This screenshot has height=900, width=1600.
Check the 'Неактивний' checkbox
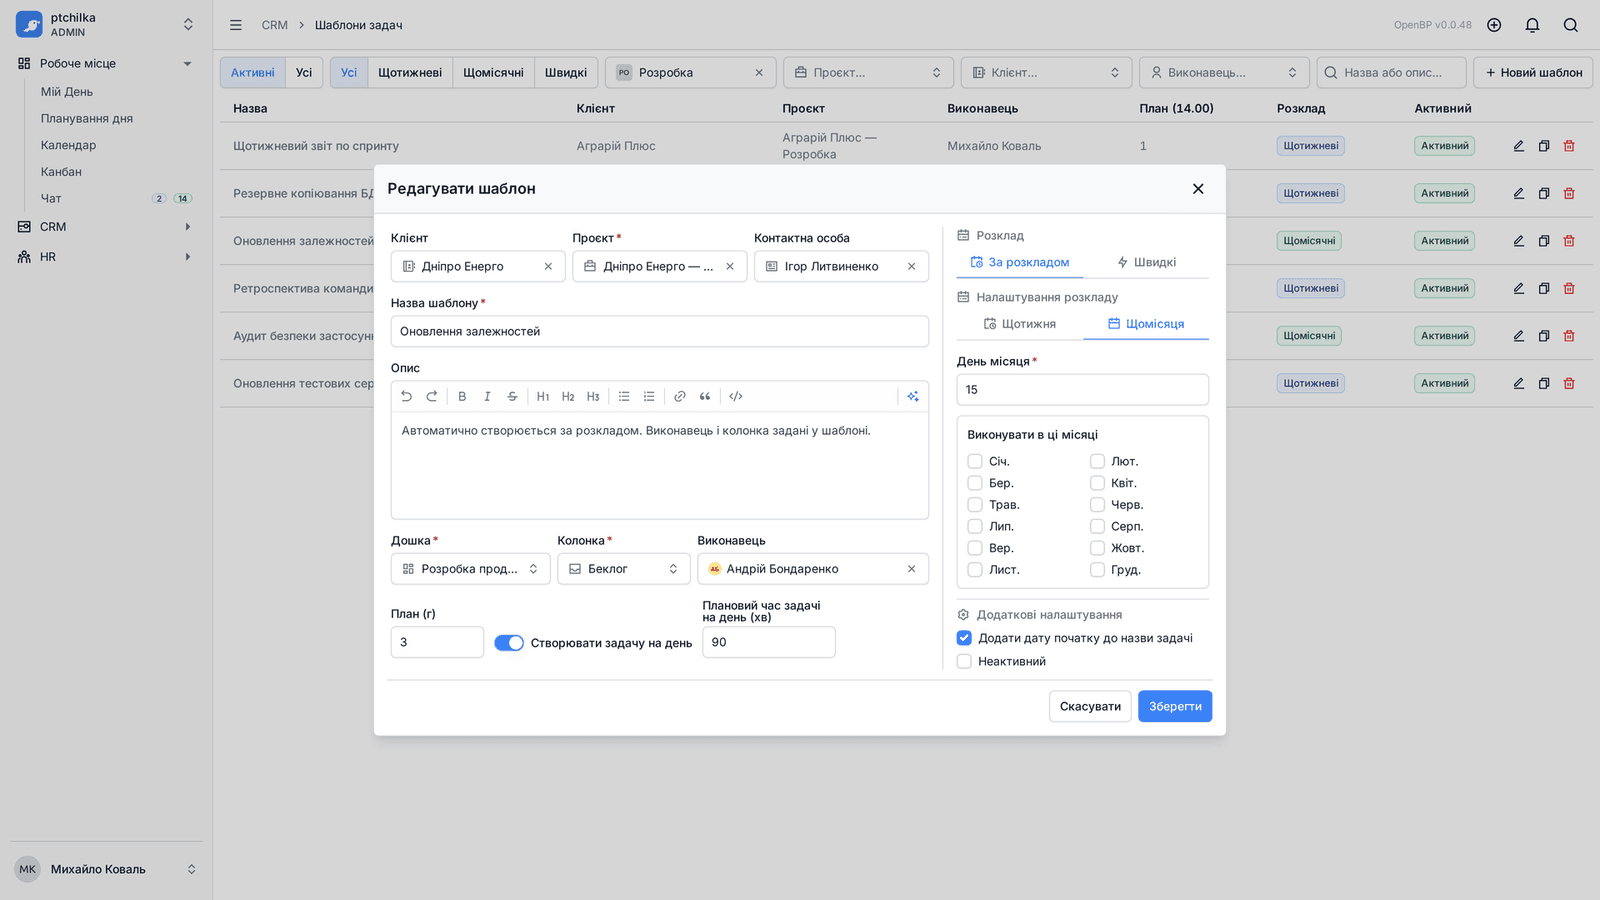coord(964,662)
